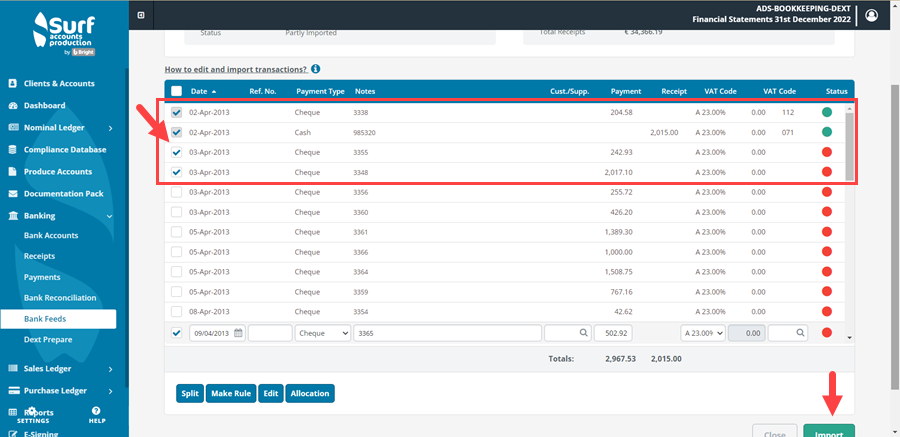Click the green Import button
Image resolution: width=900 pixels, height=437 pixels.
[829, 432]
